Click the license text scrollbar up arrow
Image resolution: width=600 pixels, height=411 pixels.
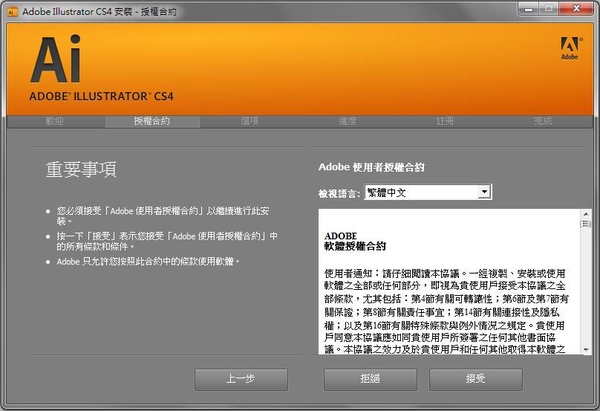click(x=586, y=214)
